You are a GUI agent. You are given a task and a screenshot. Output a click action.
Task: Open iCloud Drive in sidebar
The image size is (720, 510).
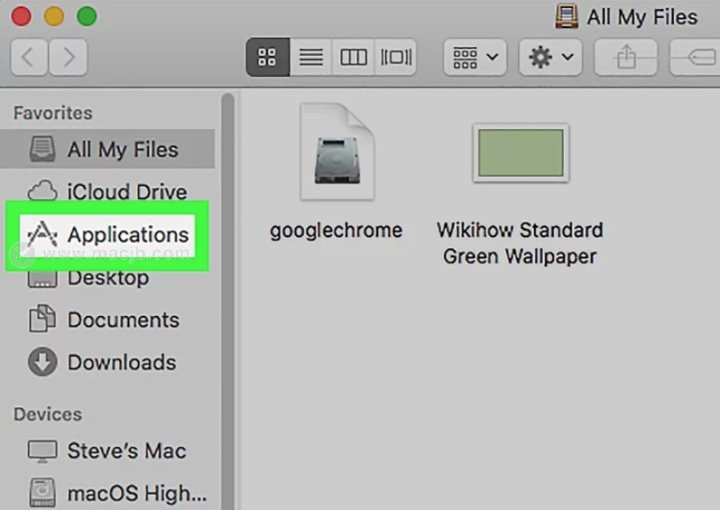click(107, 191)
